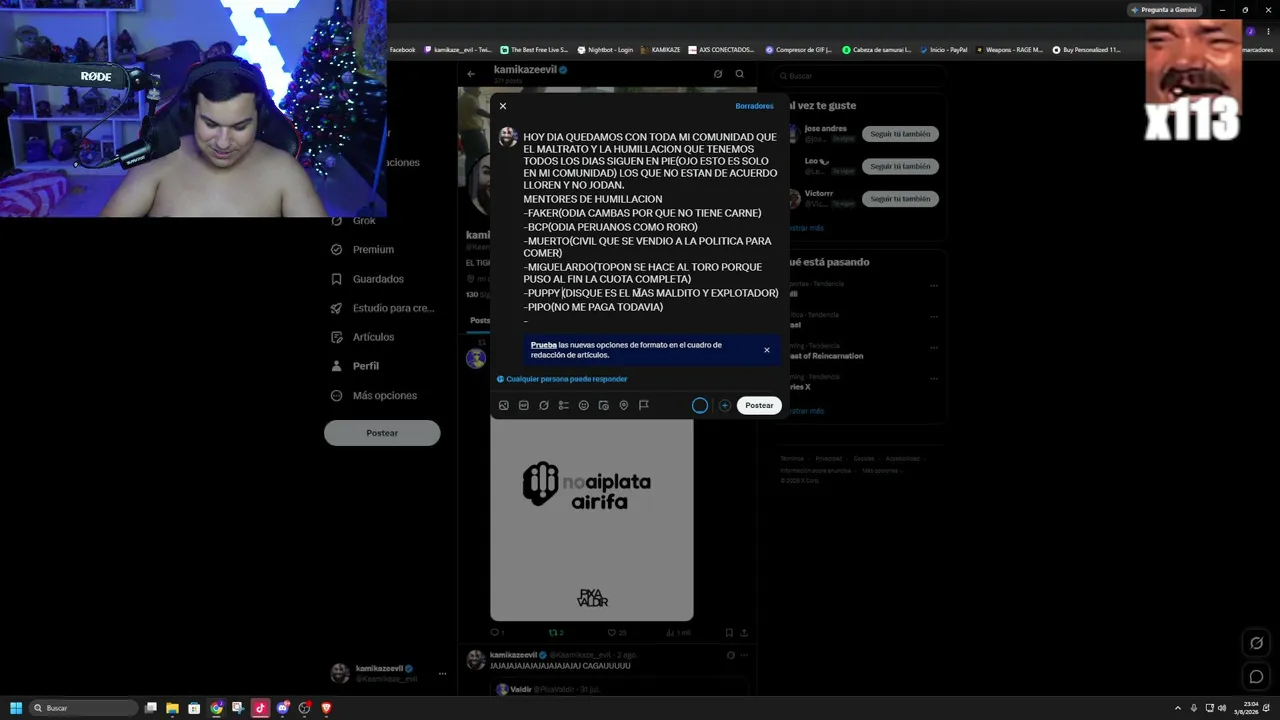Image resolution: width=1280 pixels, height=720 pixels.
Task: Open account menu dots beside kamikazeevil
Action: pyautogui.click(x=442, y=674)
